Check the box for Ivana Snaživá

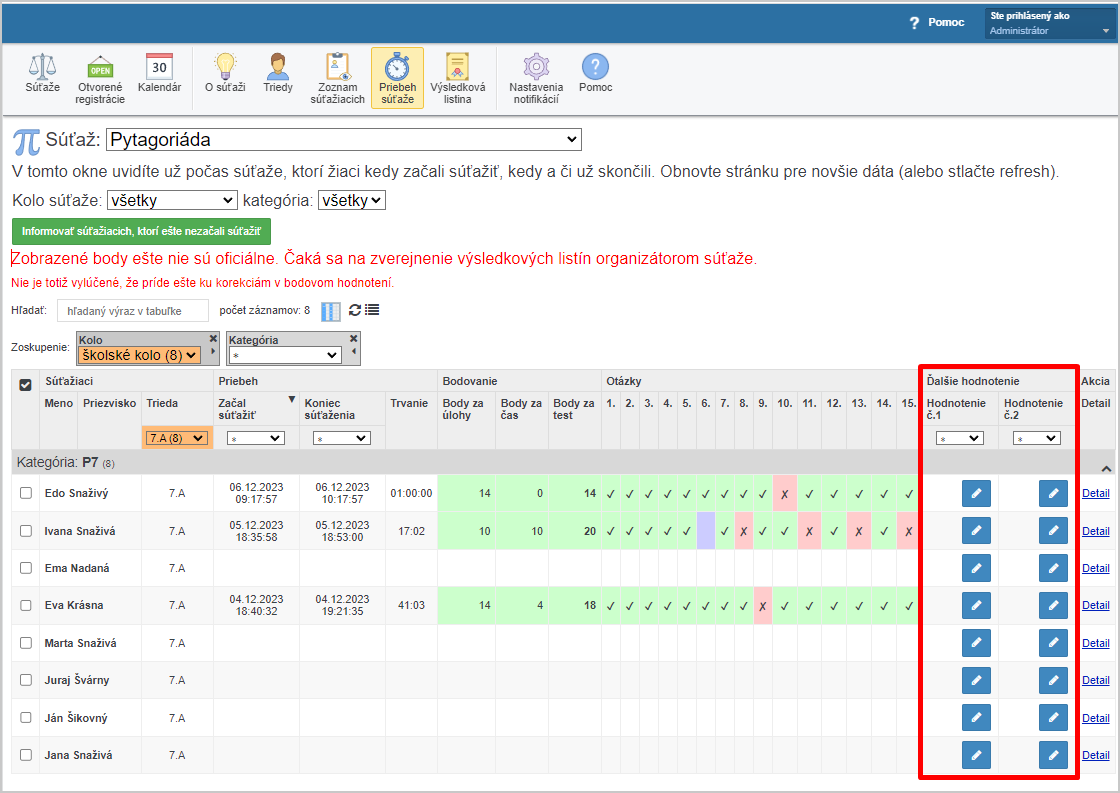[x=26, y=531]
